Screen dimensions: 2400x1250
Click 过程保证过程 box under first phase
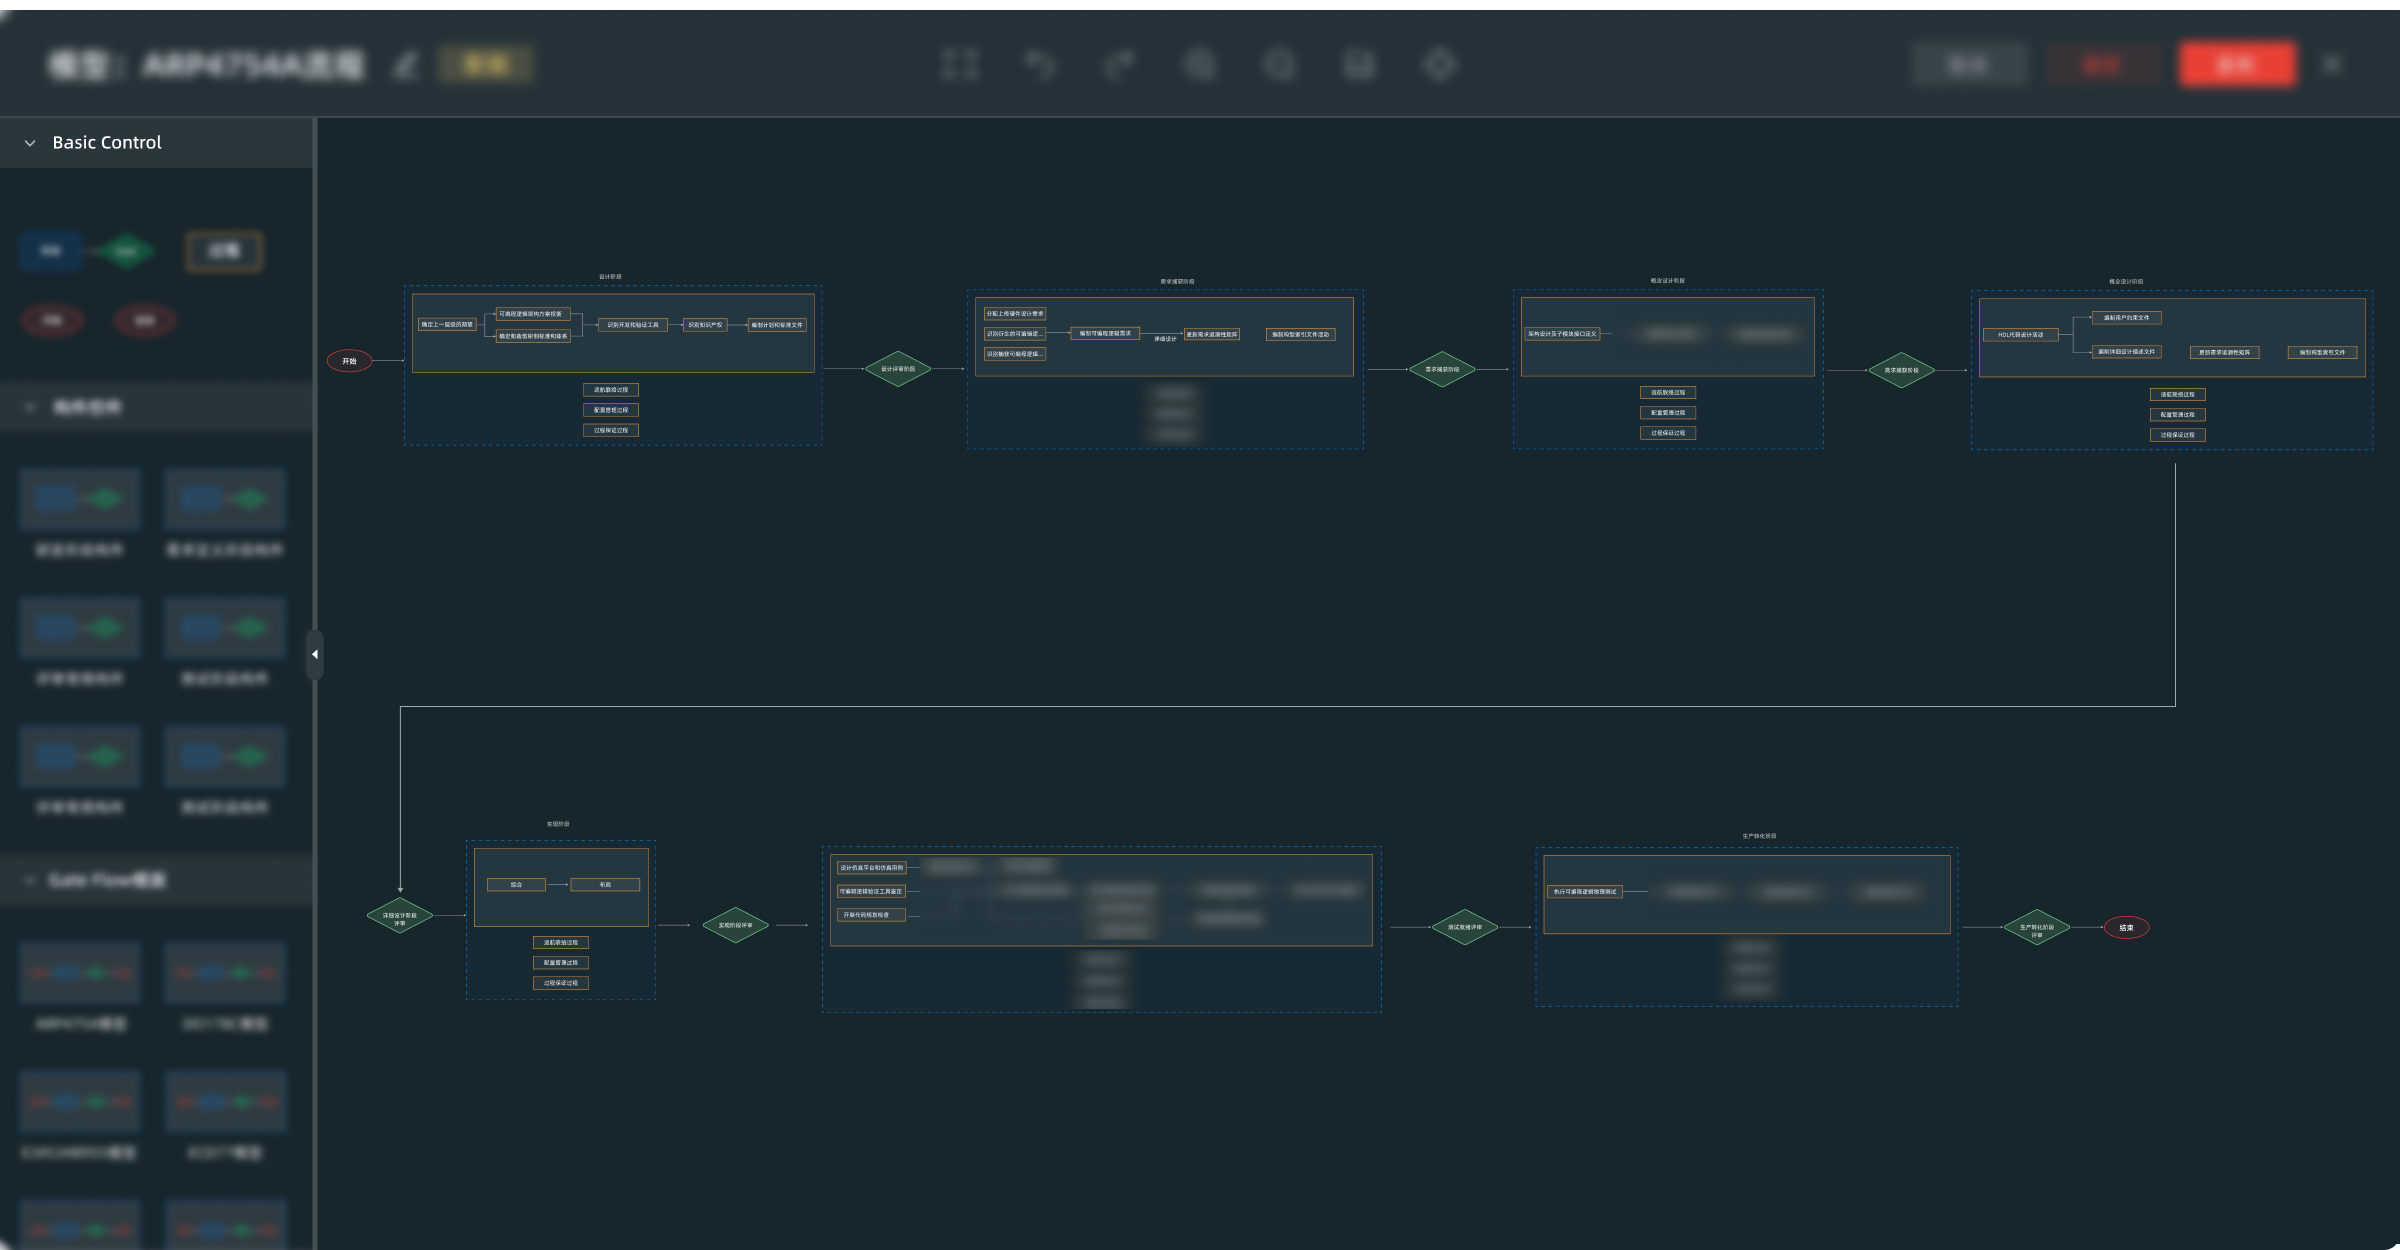tap(611, 430)
